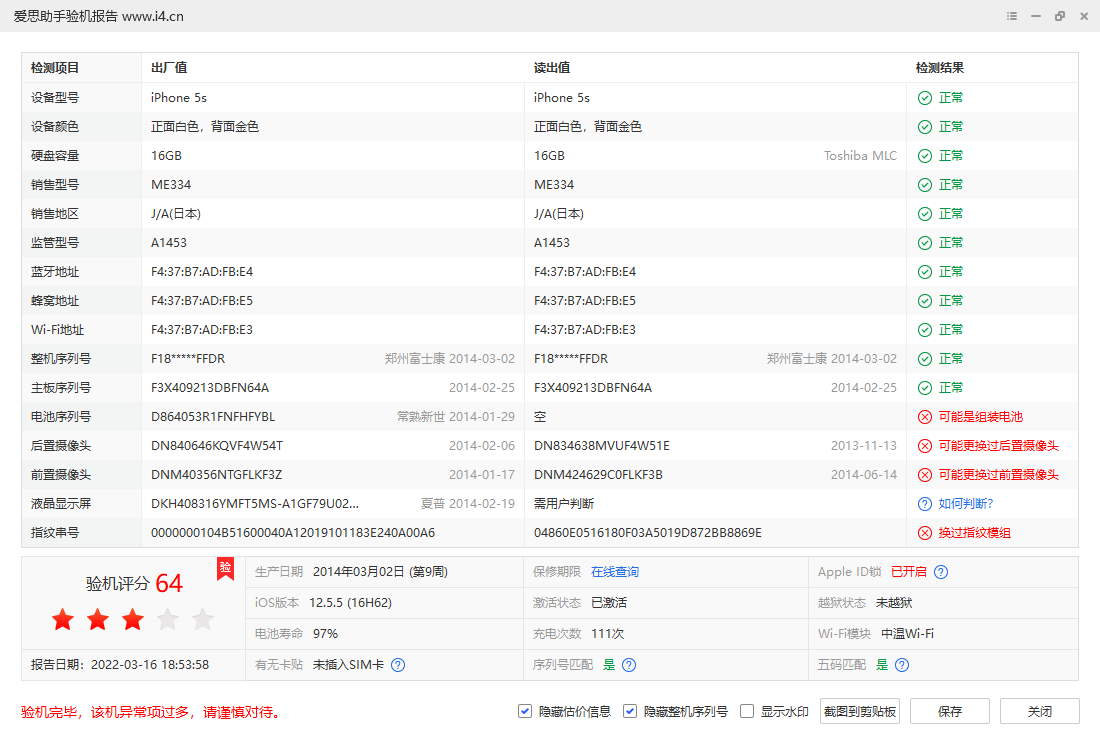Click the 充电次数 111次 value
1100x749 pixels.
pos(608,634)
